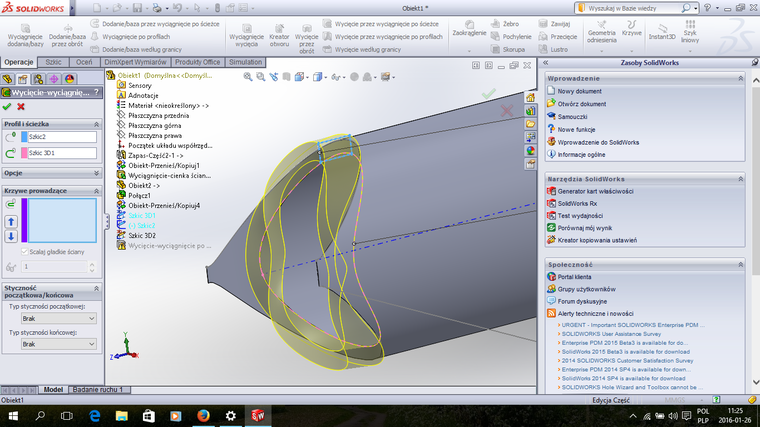
Task: Click Zoom to fit magnifier in viewport
Action: click(x=248, y=77)
